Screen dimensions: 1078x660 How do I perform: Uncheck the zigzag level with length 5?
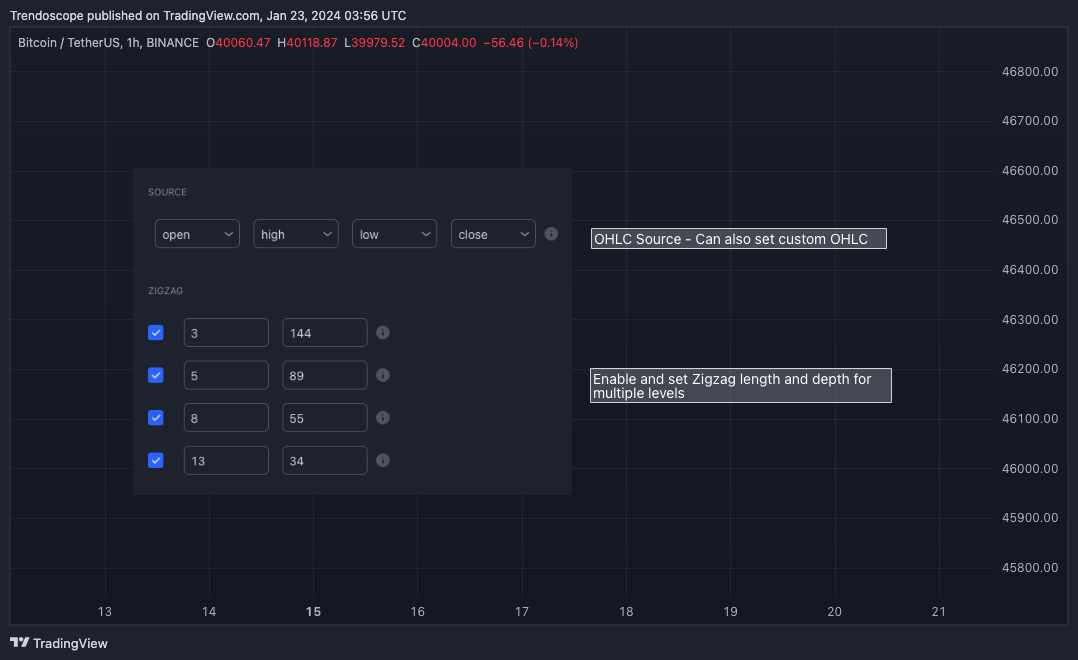(x=156, y=375)
